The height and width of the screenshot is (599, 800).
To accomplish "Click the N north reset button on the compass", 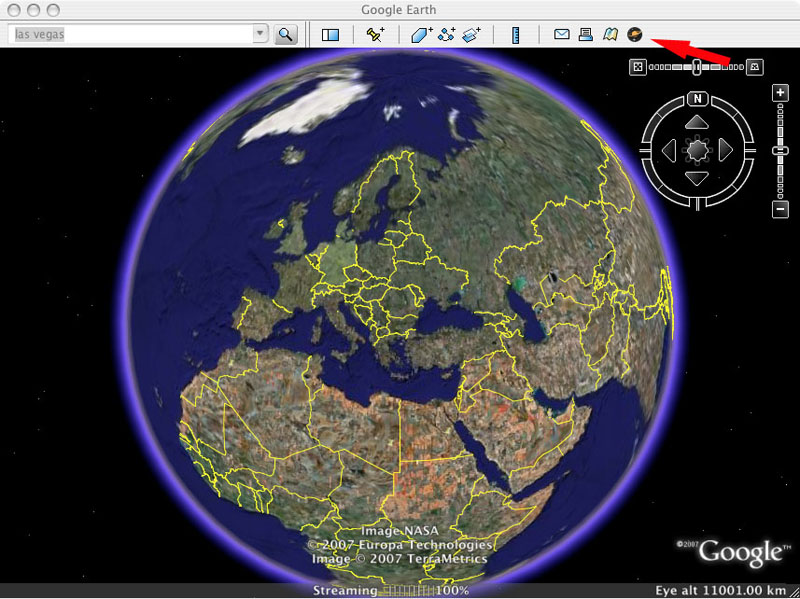I will [x=697, y=98].
